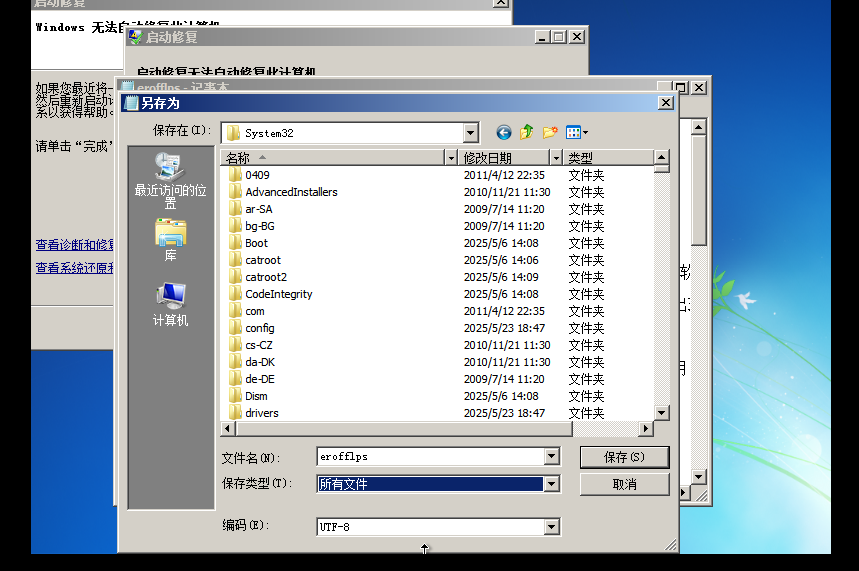Expand the 保存在 location dropdown
Image resolution: width=859 pixels, height=571 pixels.
(x=471, y=133)
